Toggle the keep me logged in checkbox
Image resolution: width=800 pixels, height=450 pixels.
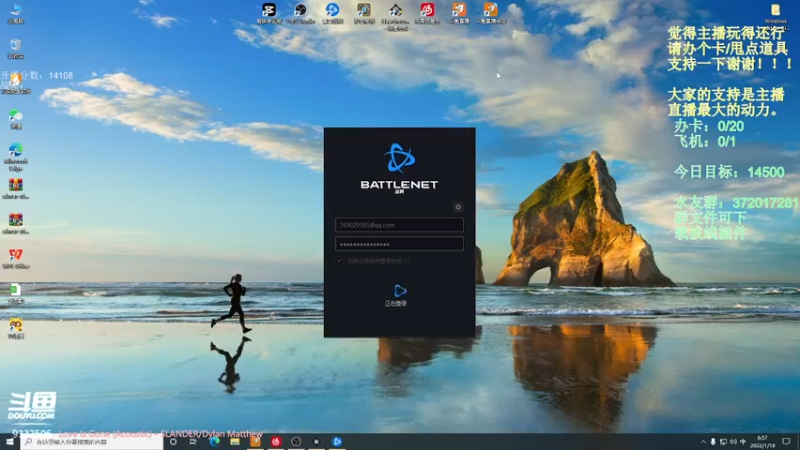click(x=339, y=261)
